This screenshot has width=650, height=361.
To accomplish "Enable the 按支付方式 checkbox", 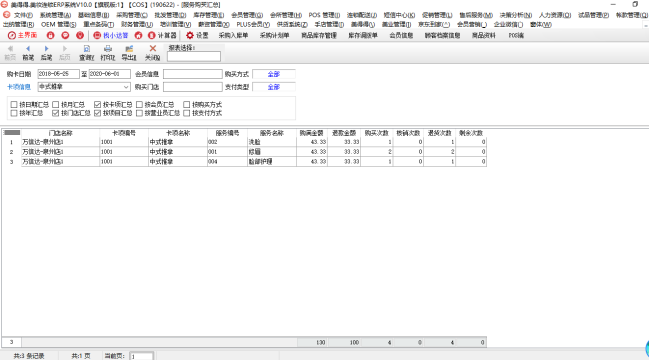I will 187,113.
